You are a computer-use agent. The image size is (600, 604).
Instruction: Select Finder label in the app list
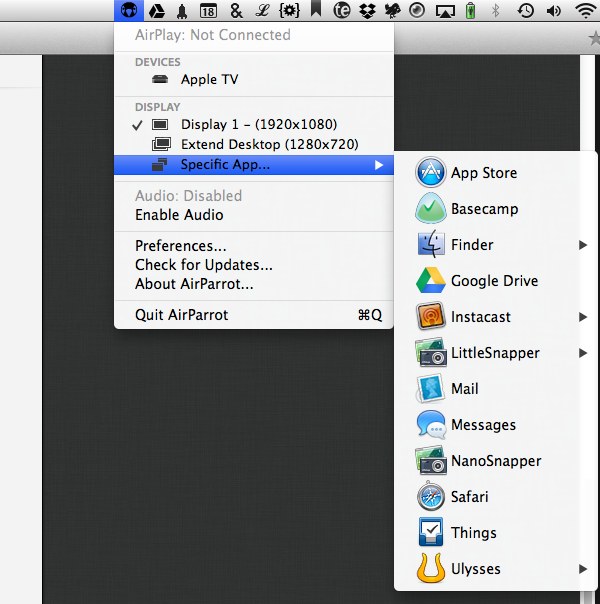(x=472, y=245)
